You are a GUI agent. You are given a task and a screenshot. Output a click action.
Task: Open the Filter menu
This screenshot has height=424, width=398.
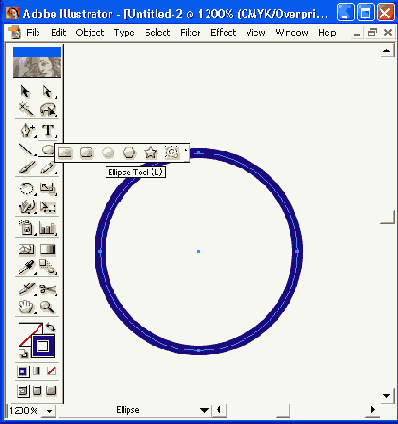(x=190, y=33)
